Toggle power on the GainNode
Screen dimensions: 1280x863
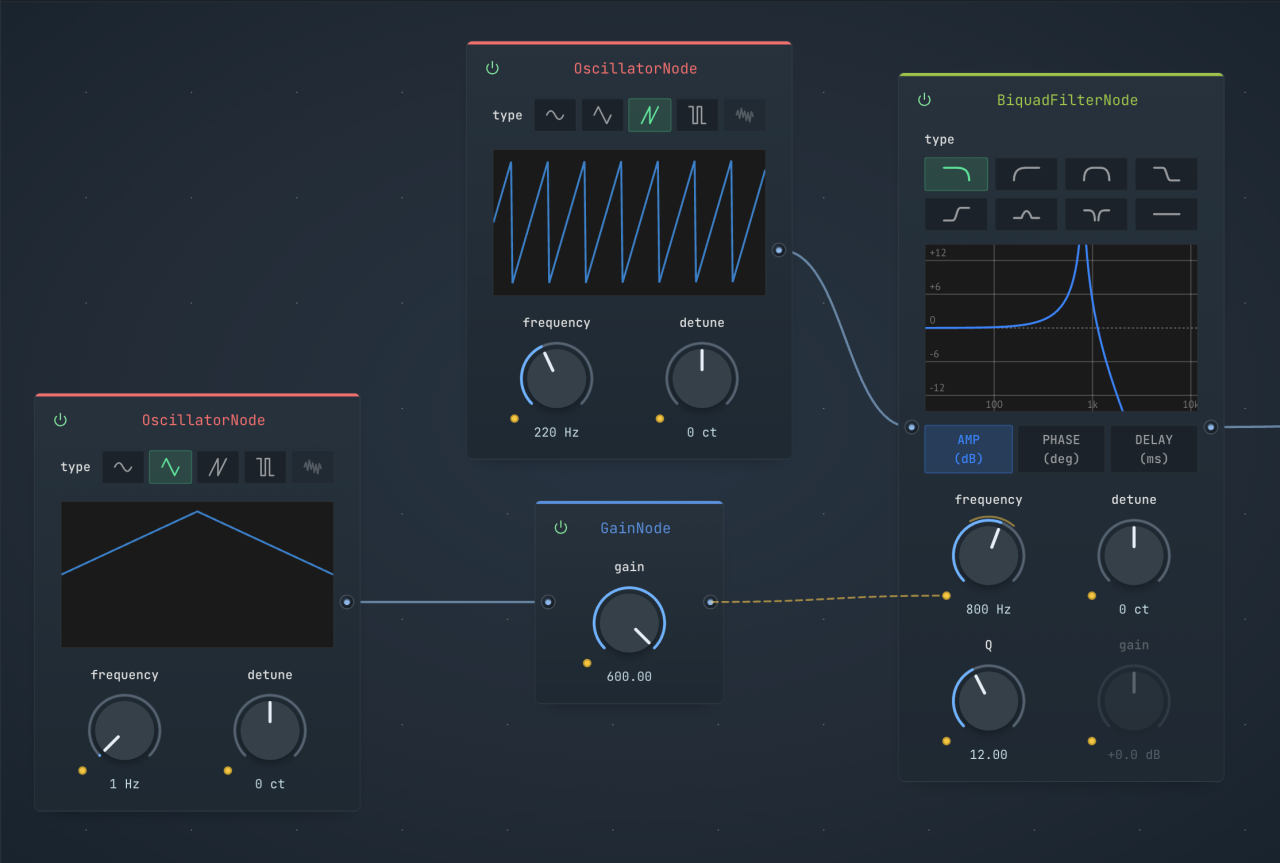point(561,527)
